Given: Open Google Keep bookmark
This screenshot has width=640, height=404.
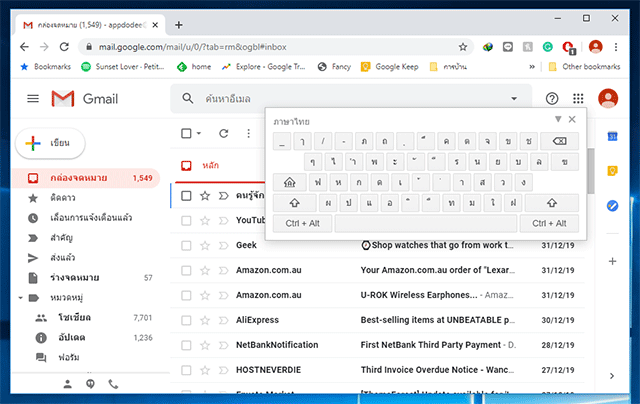Looking at the screenshot, I should click(x=390, y=67).
